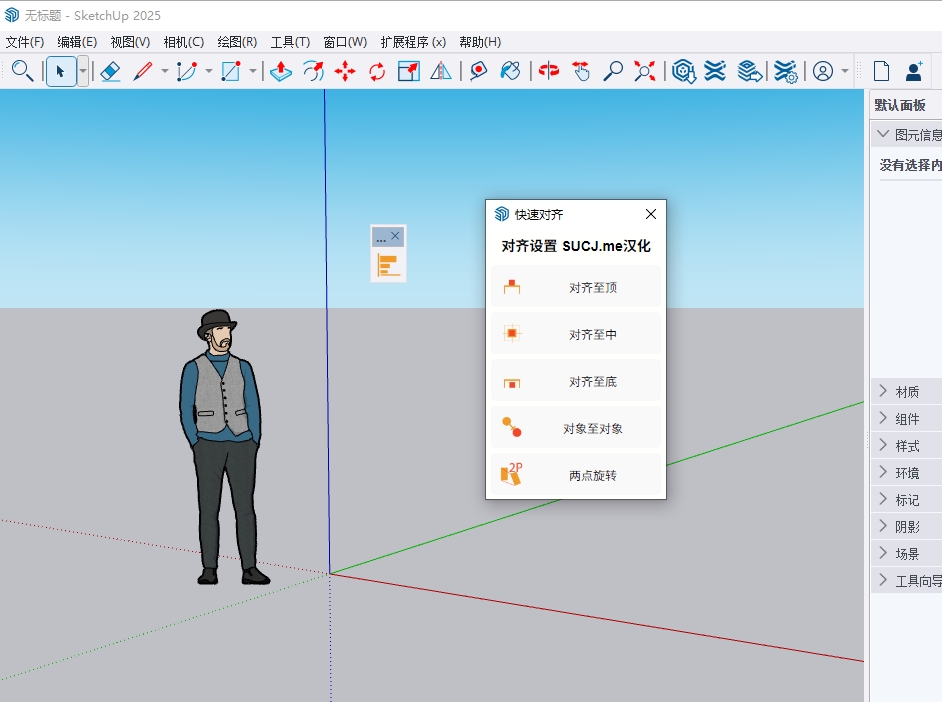Select the Rectangle shape tool
This screenshot has height=702, width=942.
[x=231, y=71]
